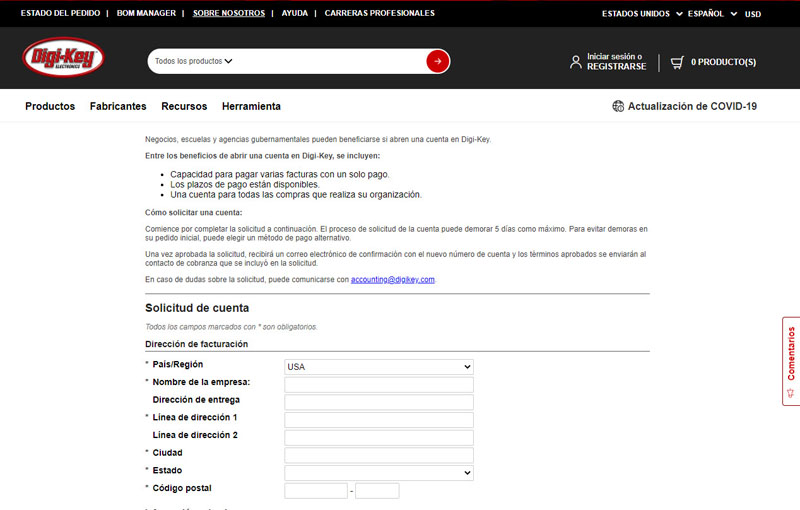Viewport: 800px width, 510px height.
Task: Open the shopping cart icon
Action: (678, 62)
